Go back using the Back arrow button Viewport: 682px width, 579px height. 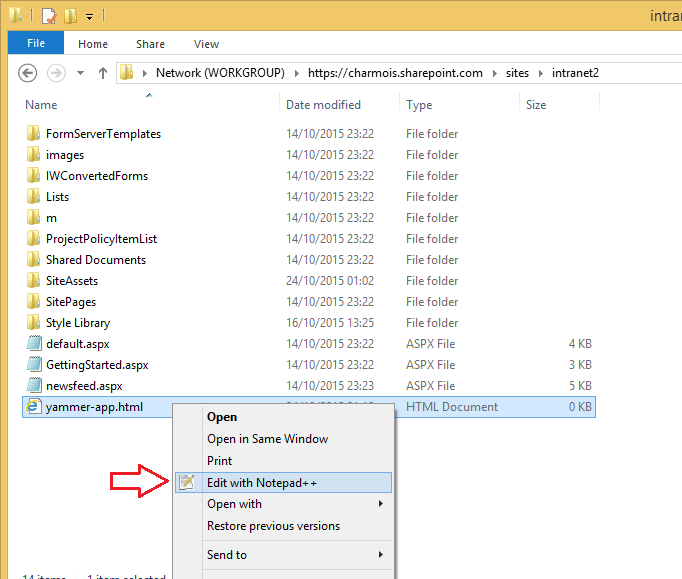[x=27, y=73]
